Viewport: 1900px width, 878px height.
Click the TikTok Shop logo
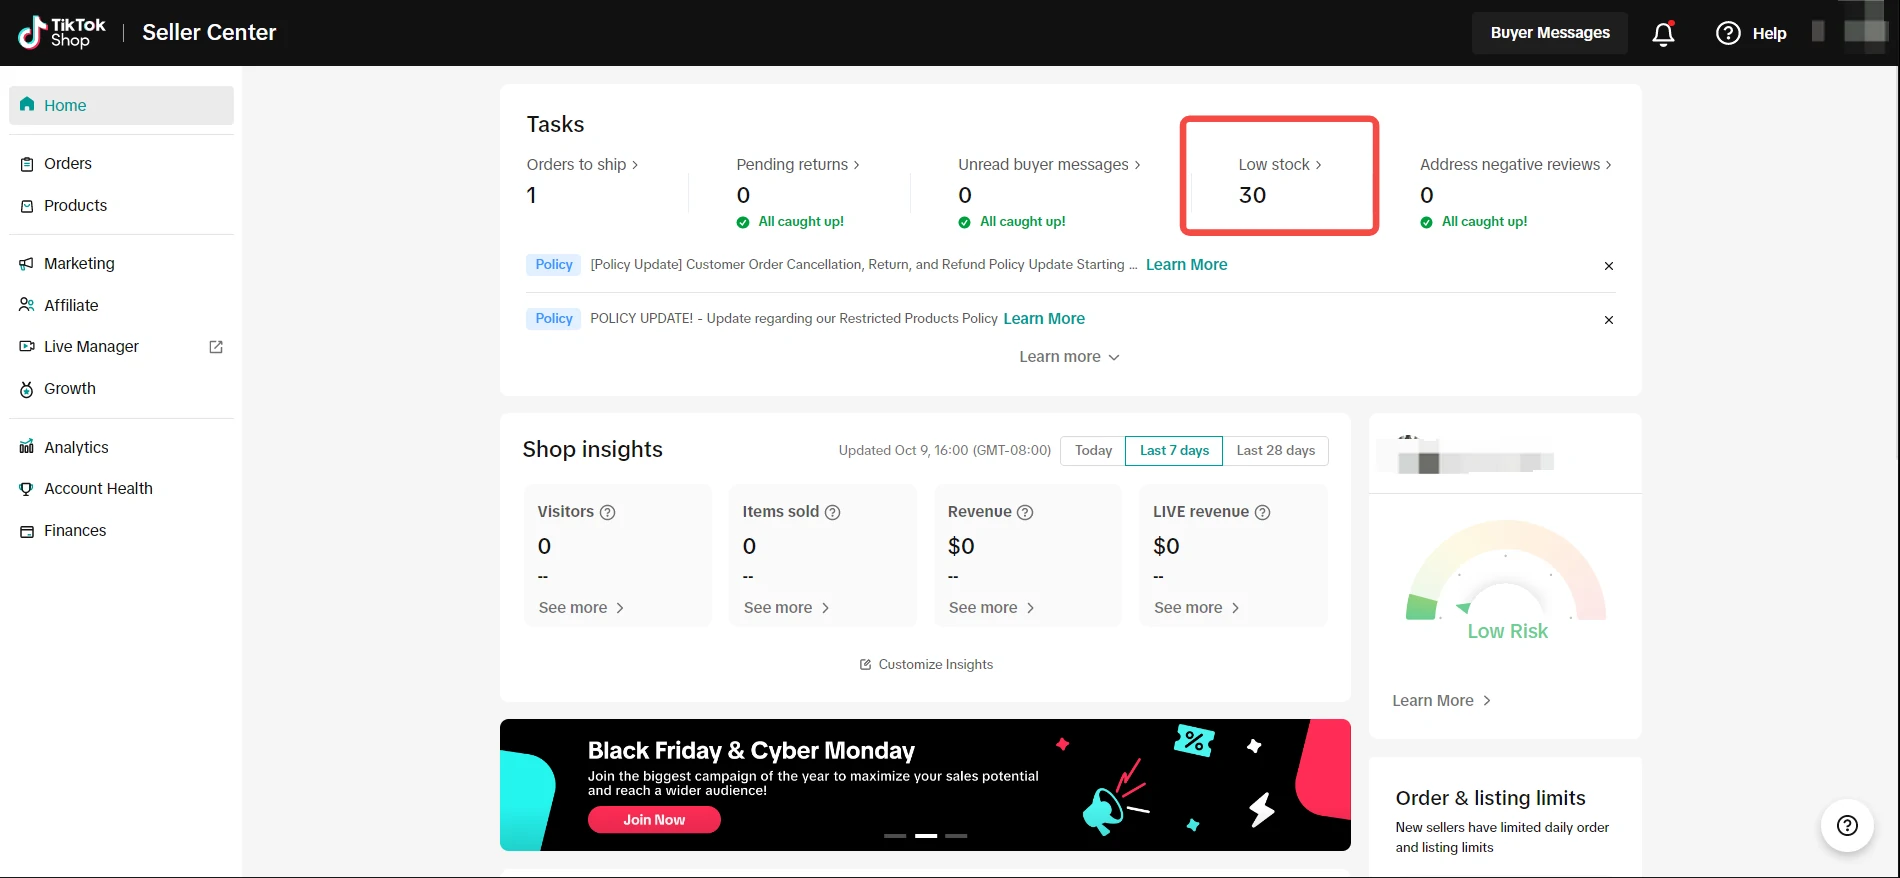[x=62, y=33]
